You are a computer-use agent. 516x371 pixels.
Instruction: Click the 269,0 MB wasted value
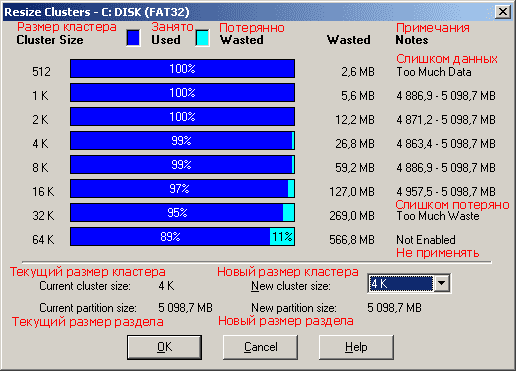pos(352,216)
